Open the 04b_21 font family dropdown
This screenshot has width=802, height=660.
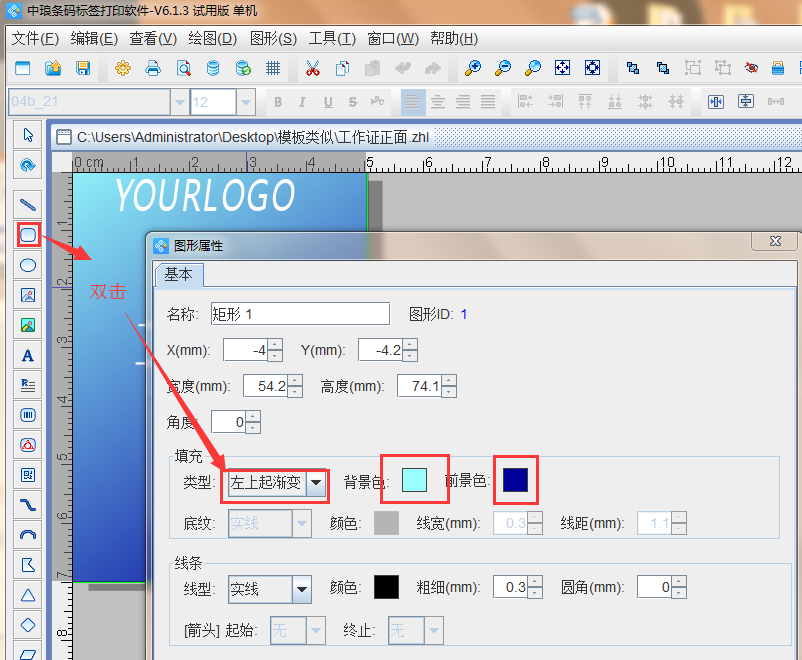(178, 101)
